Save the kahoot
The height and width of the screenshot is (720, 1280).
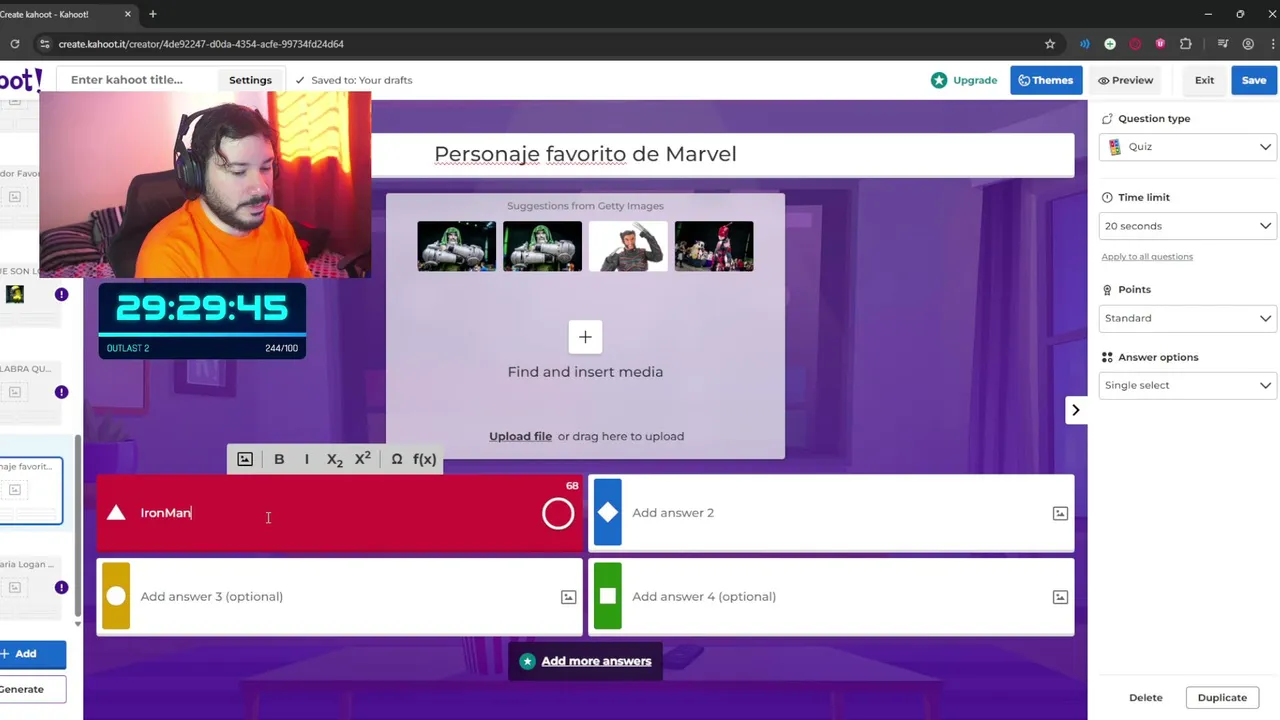click(1254, 80)
